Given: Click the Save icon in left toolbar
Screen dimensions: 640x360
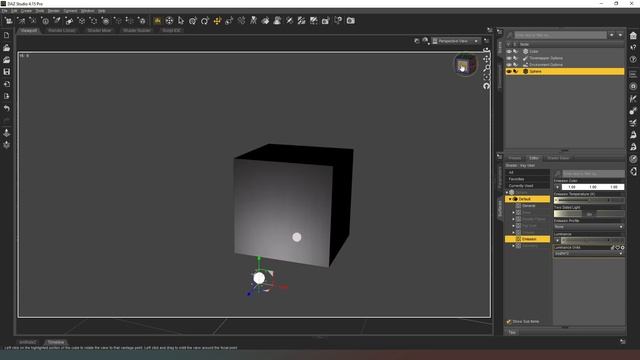Looking at the screenshot, I should coord(7,72).
